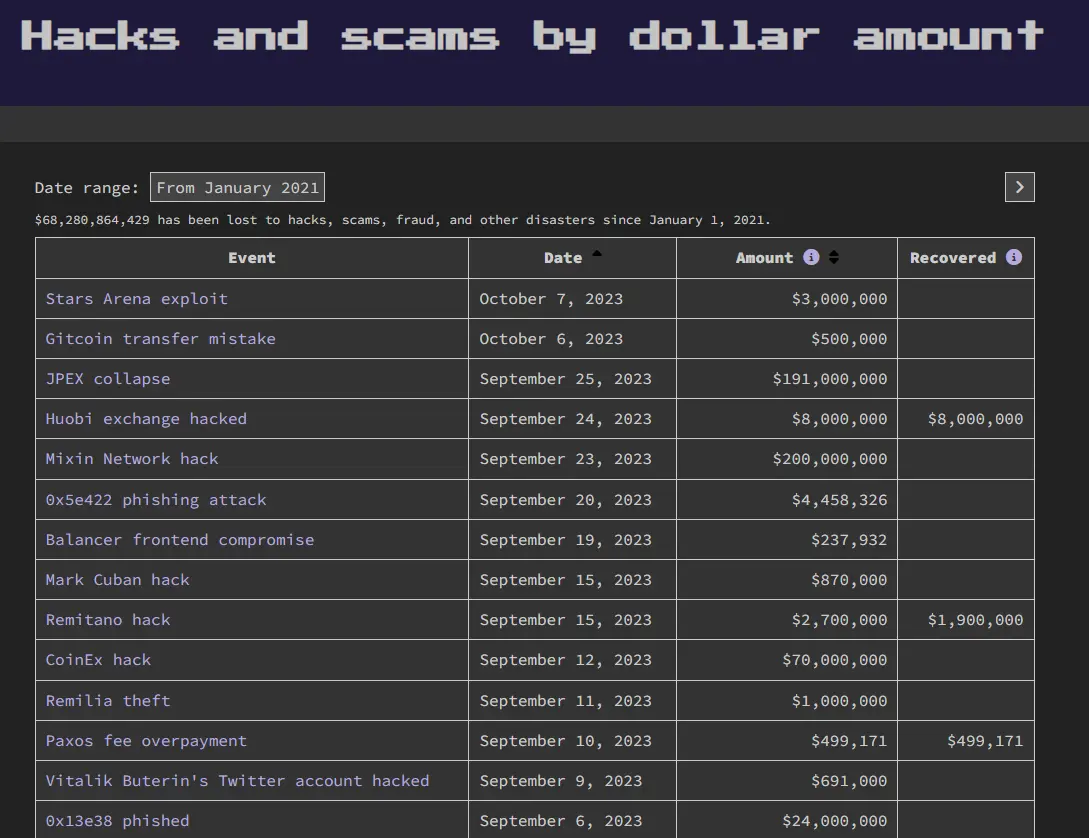Screen dimensions: 1089x838
Task: Click the Recovered column header text
Action: pos(952,258)
